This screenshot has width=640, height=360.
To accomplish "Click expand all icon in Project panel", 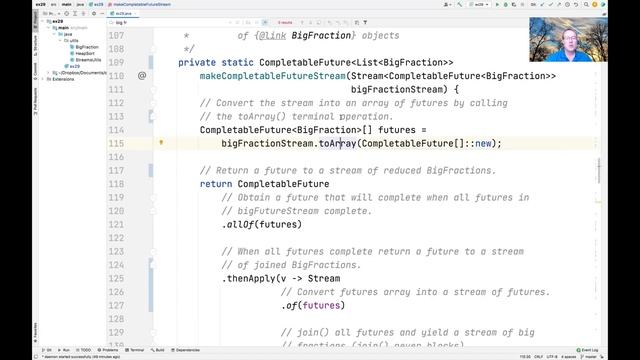I will (75, 13).
